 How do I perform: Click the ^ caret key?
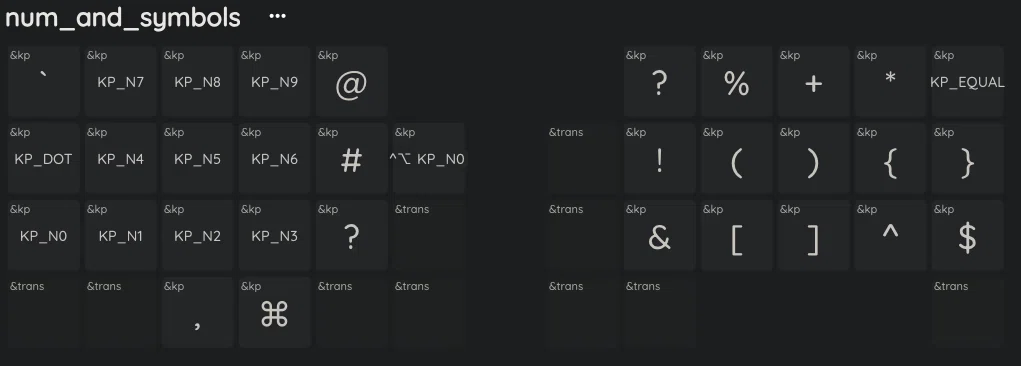pyautogui.click(x=890, y=235)
